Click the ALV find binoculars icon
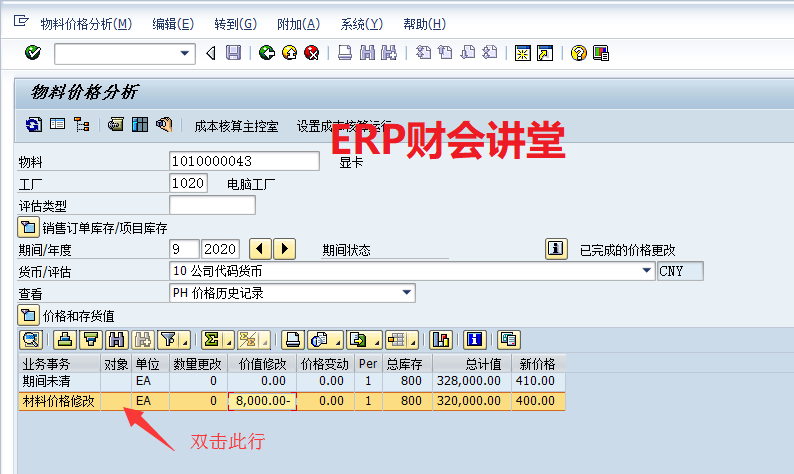The width and height of the screenshot is (794, 474). click(117, 339)
